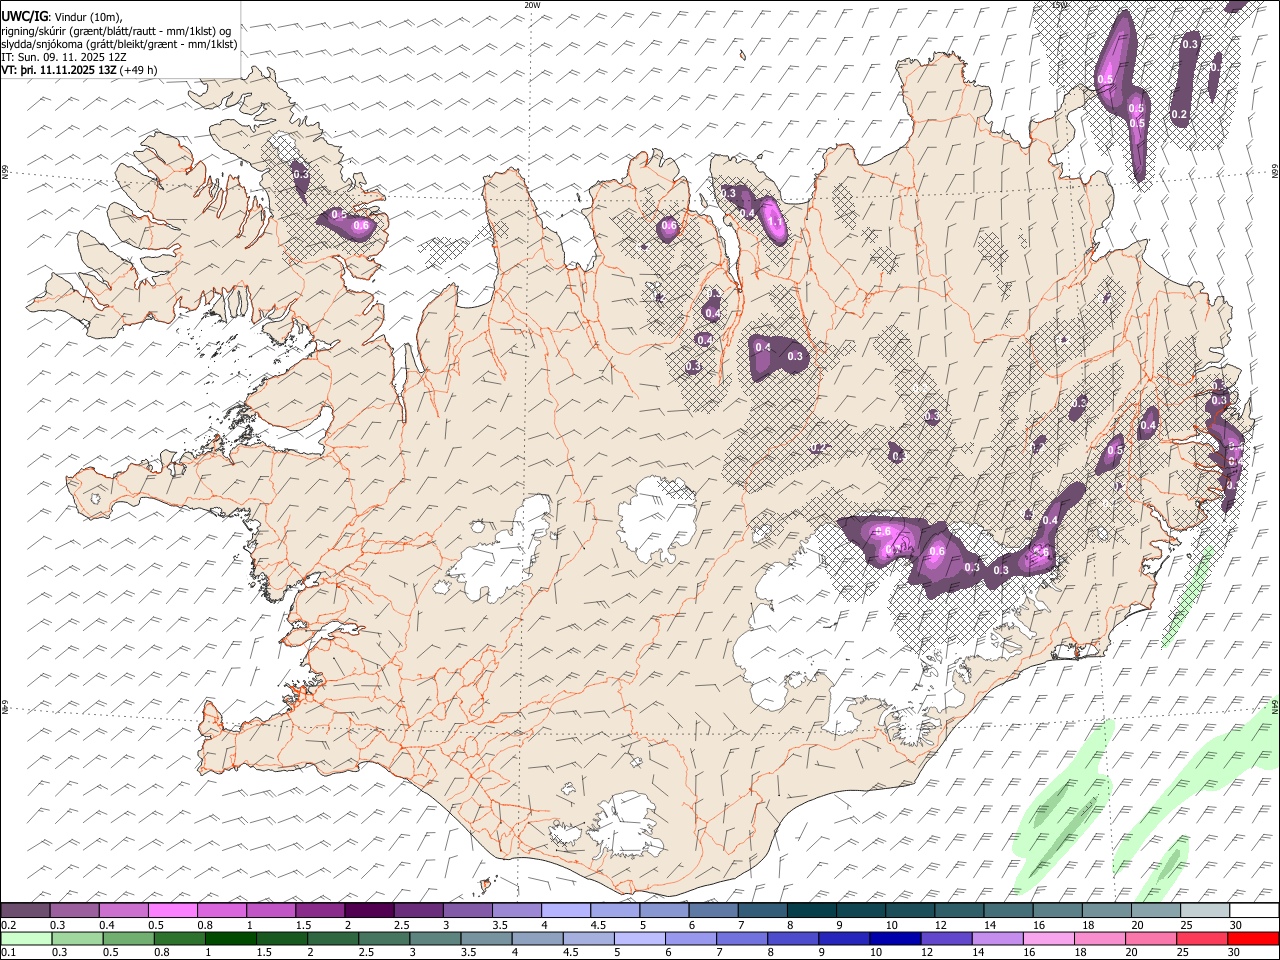
Task: Select the valid time 'VT: þri. 11.11.2025 13Z'
Action: point(59,70)
